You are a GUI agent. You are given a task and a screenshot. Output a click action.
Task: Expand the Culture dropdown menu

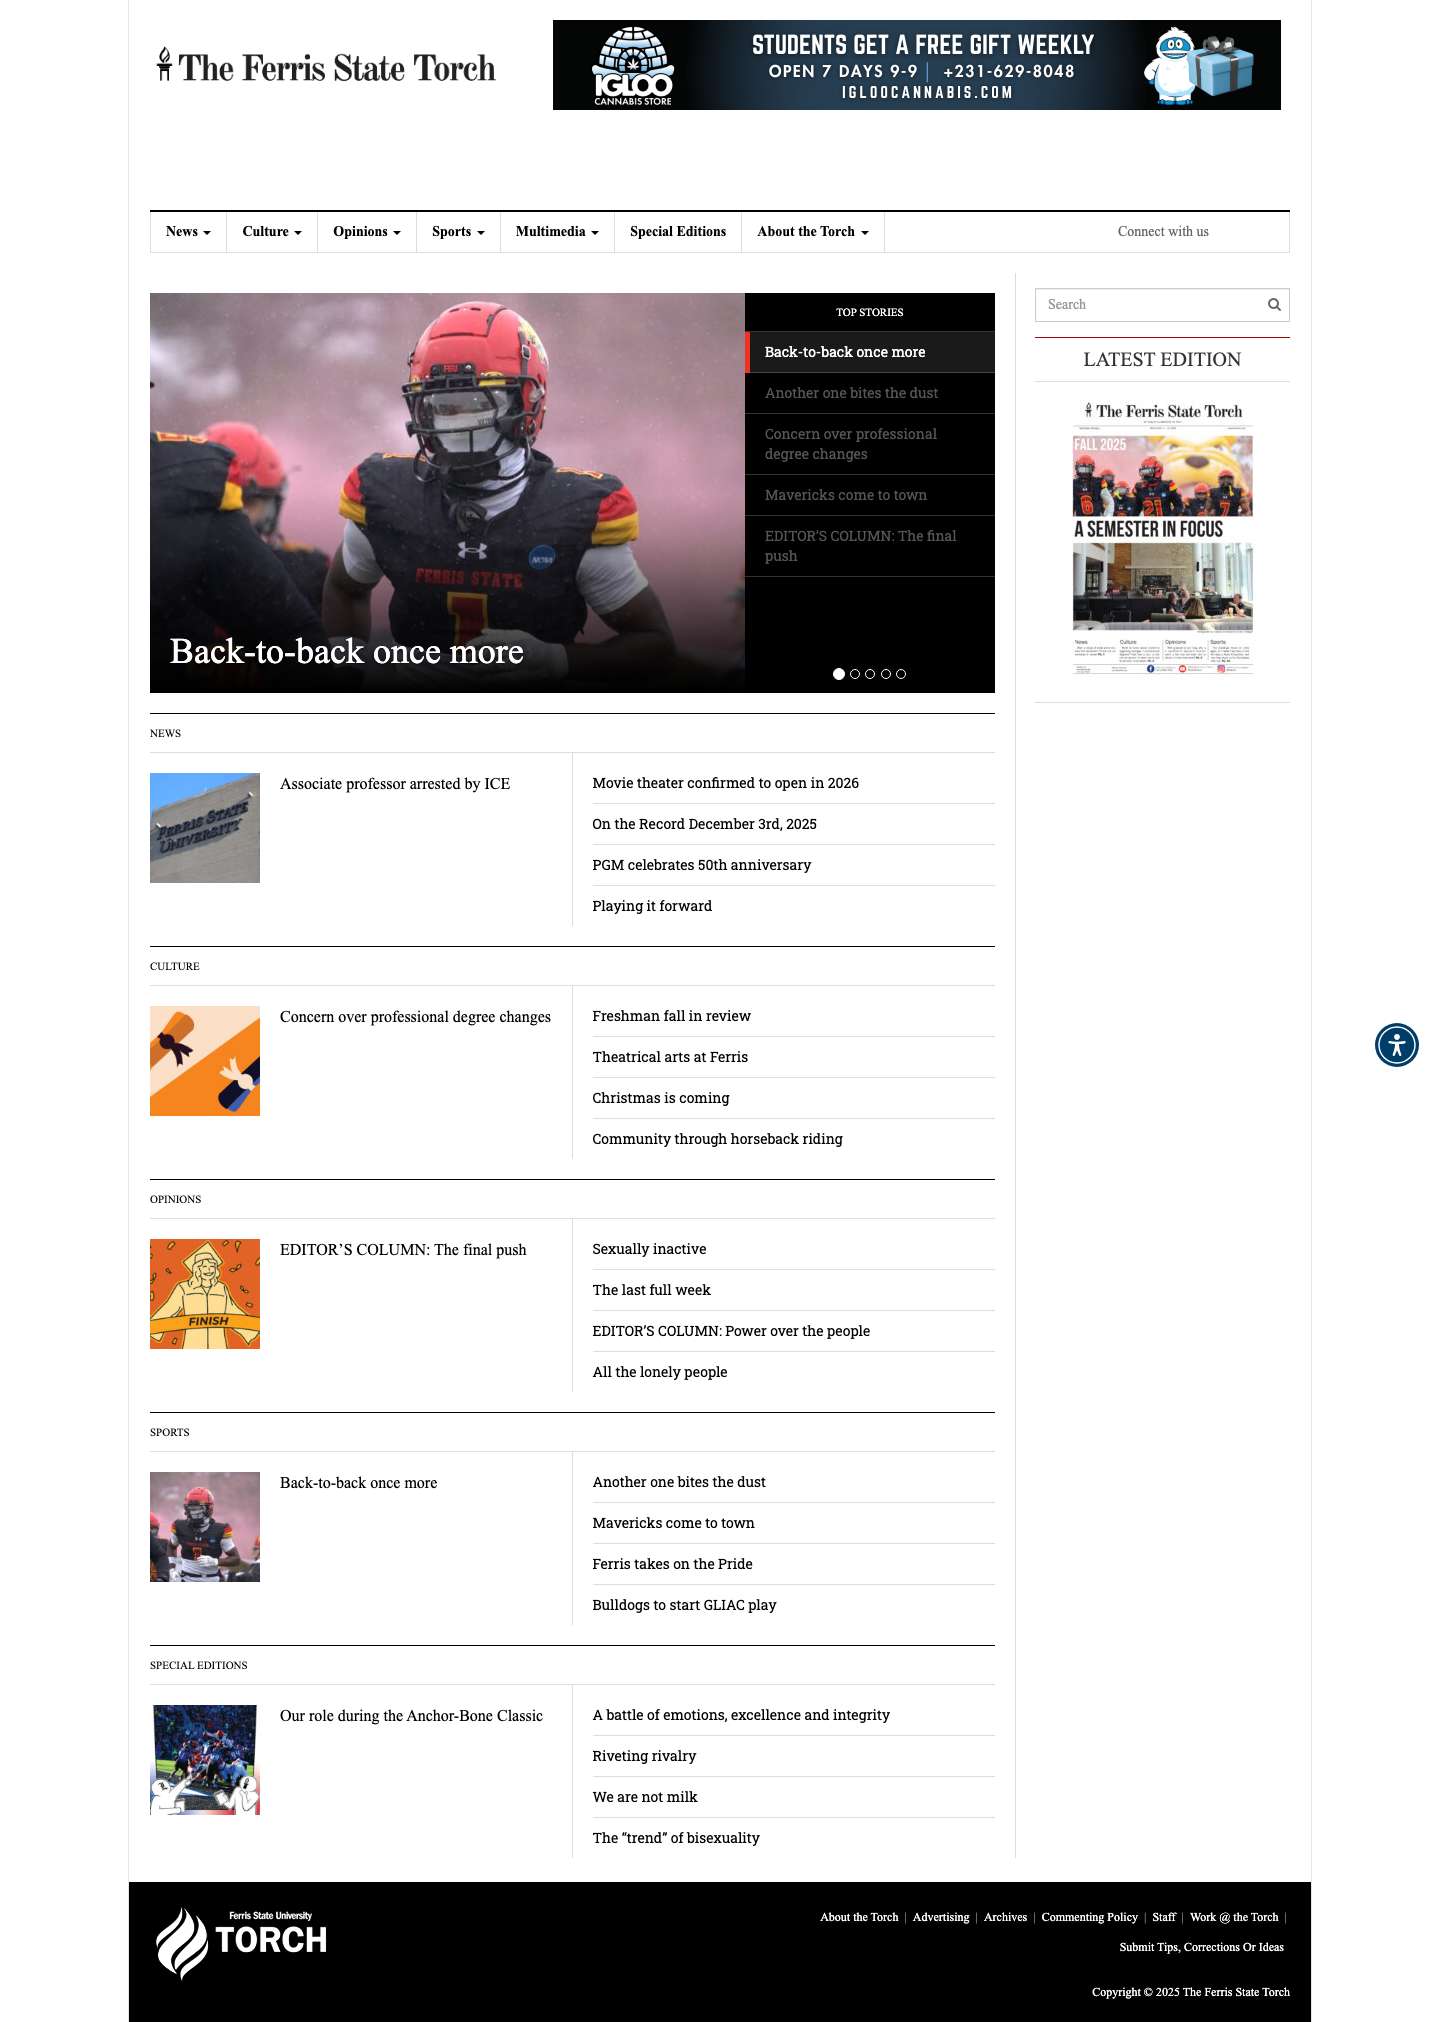(272, 232)
